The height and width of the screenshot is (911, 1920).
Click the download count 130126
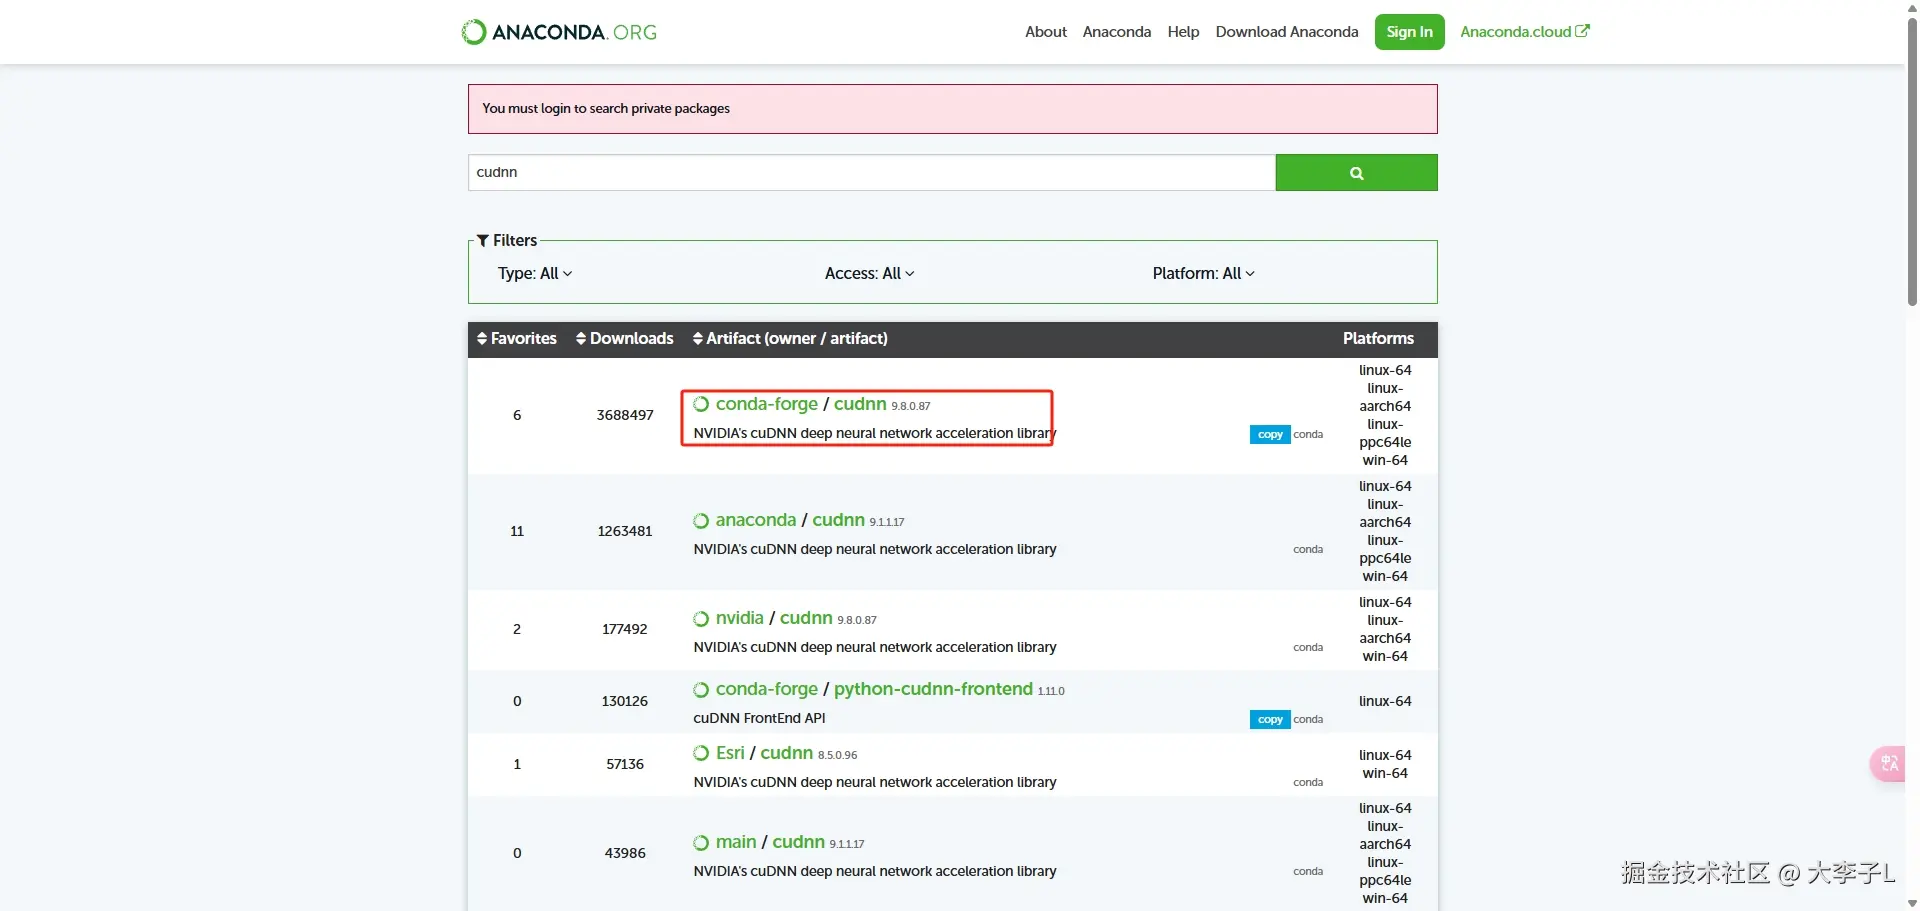[x=625, y=701]
